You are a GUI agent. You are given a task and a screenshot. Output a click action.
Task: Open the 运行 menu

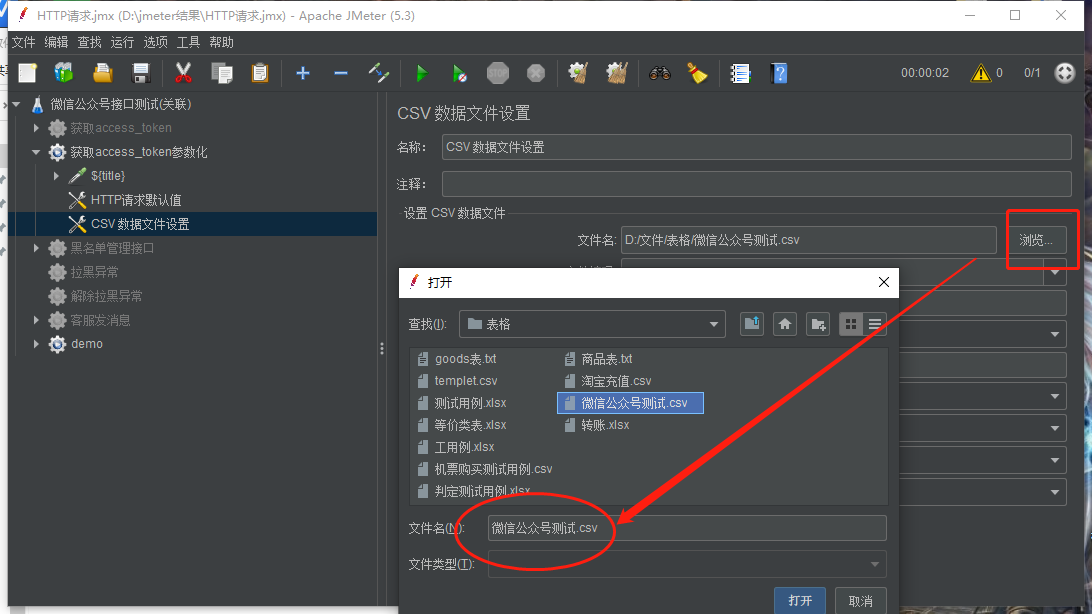122,42
